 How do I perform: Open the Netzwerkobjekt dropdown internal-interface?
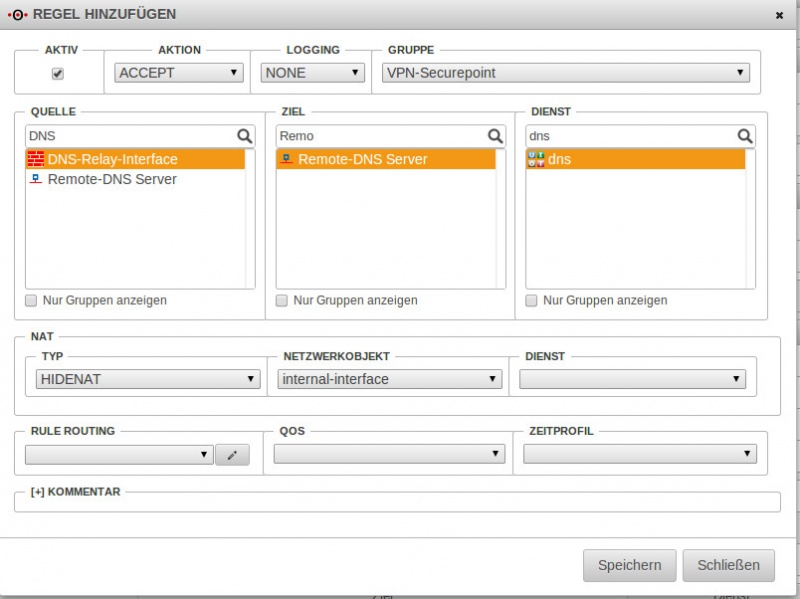(x=389, y=379)
